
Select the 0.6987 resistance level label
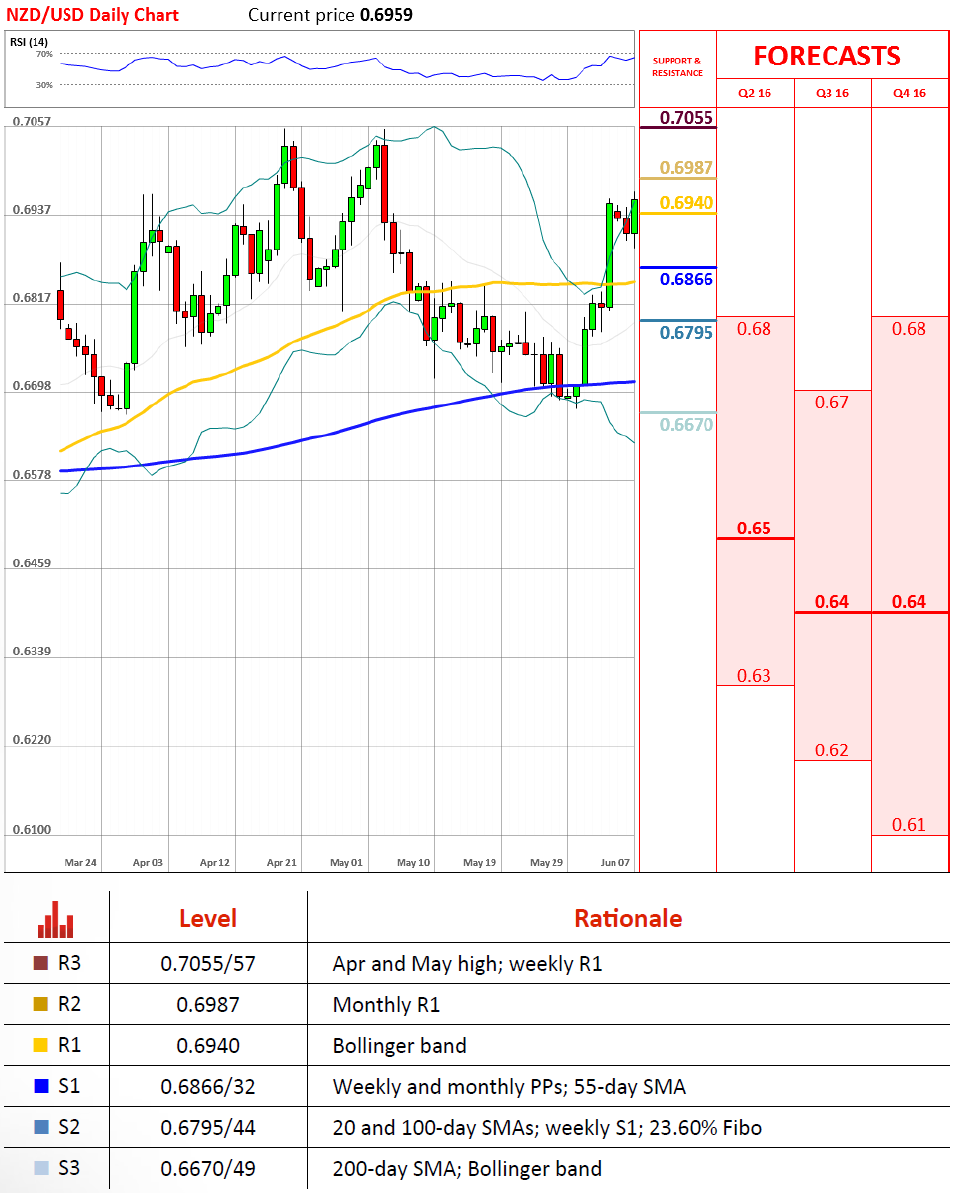(686, 167)
